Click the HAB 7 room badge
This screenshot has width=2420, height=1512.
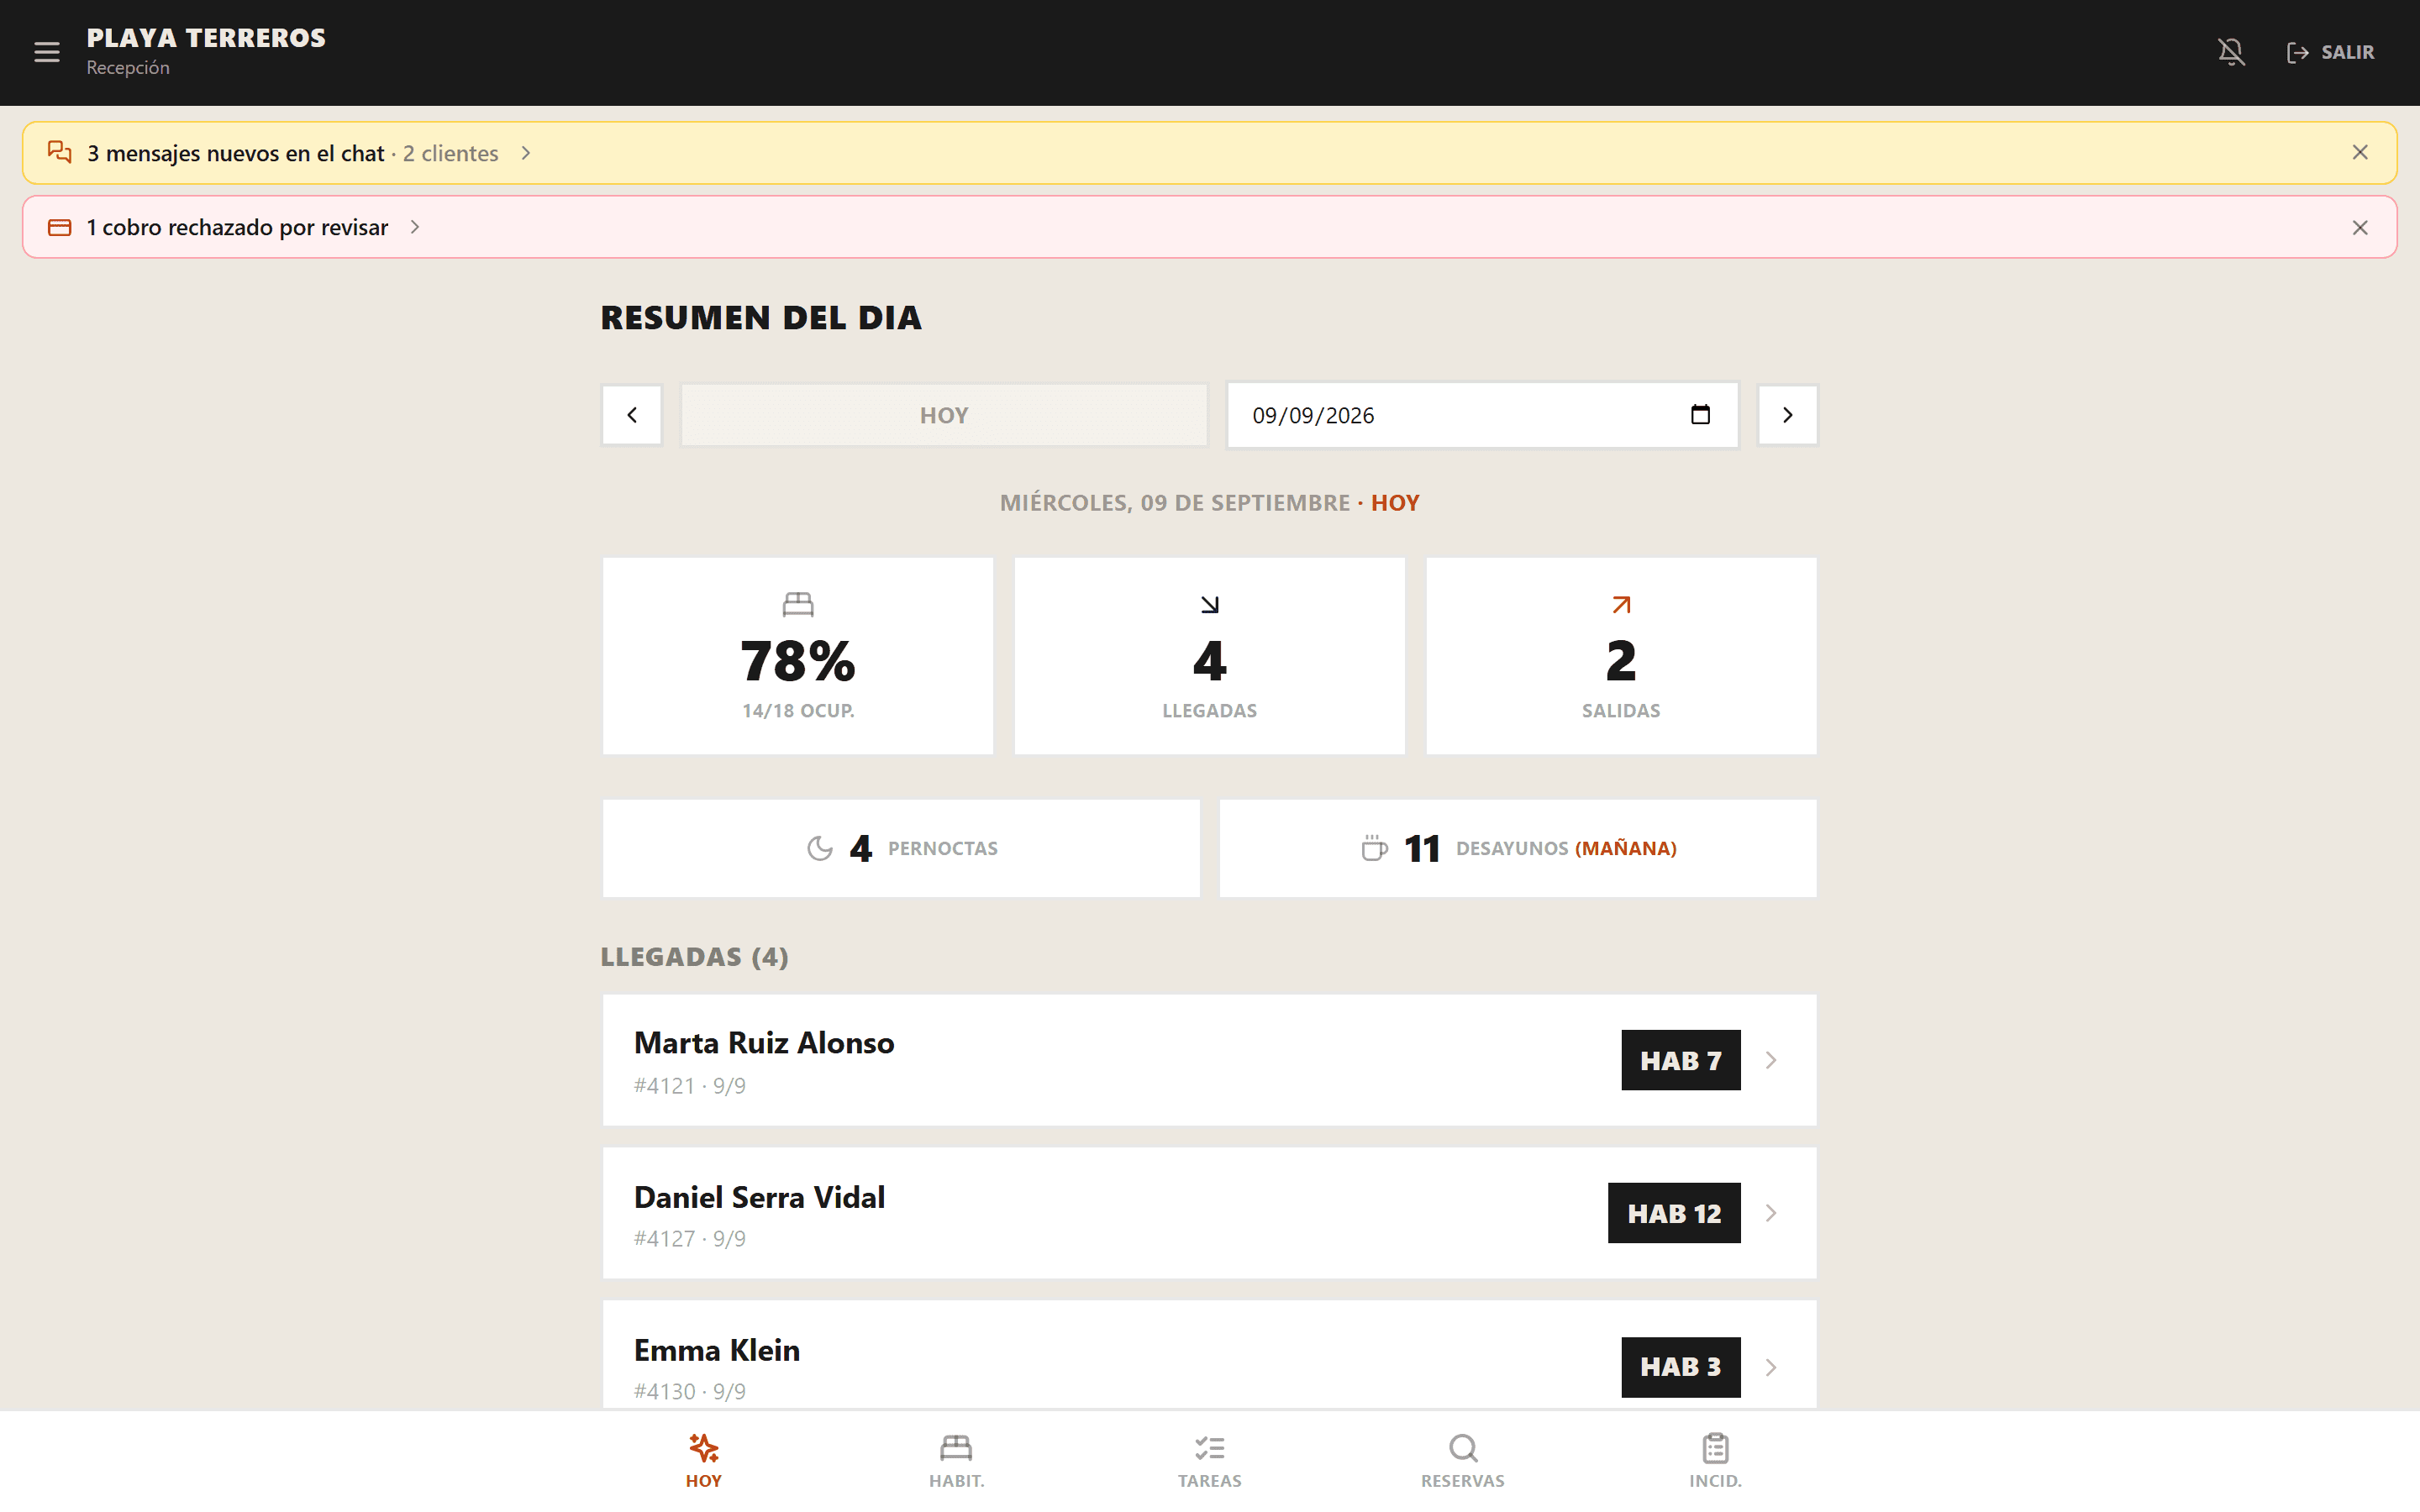(1680, 1060)
